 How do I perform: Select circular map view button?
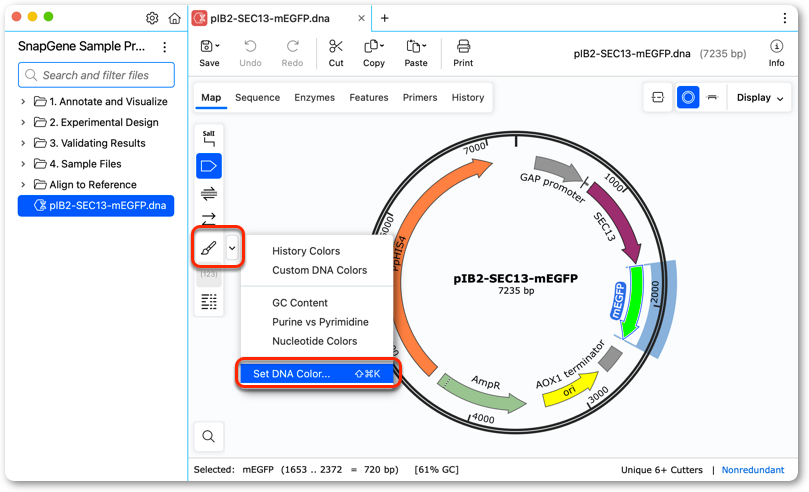click(x=688, y=97)
